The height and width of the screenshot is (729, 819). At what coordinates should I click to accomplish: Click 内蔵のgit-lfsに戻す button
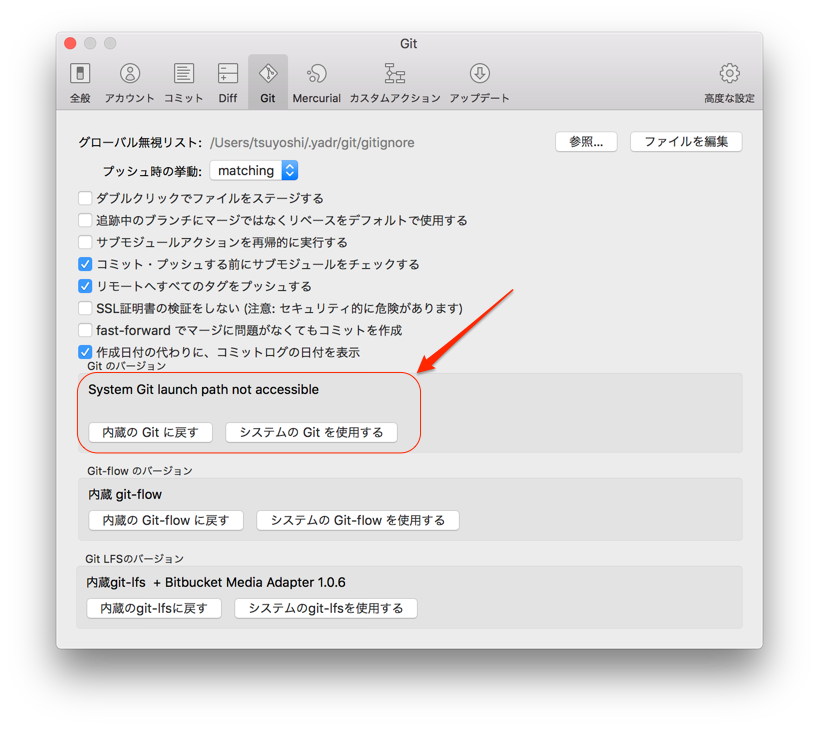click(x=154, y=608)
